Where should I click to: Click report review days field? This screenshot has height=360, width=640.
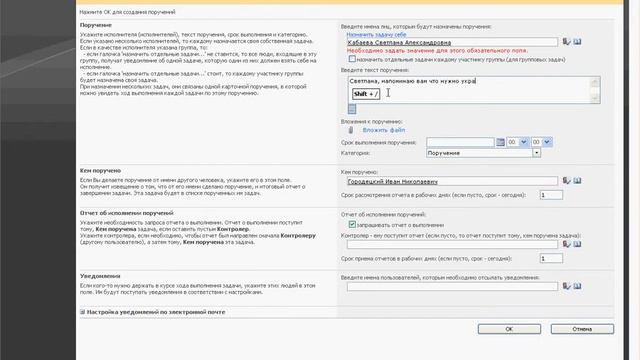click(551, 195)
